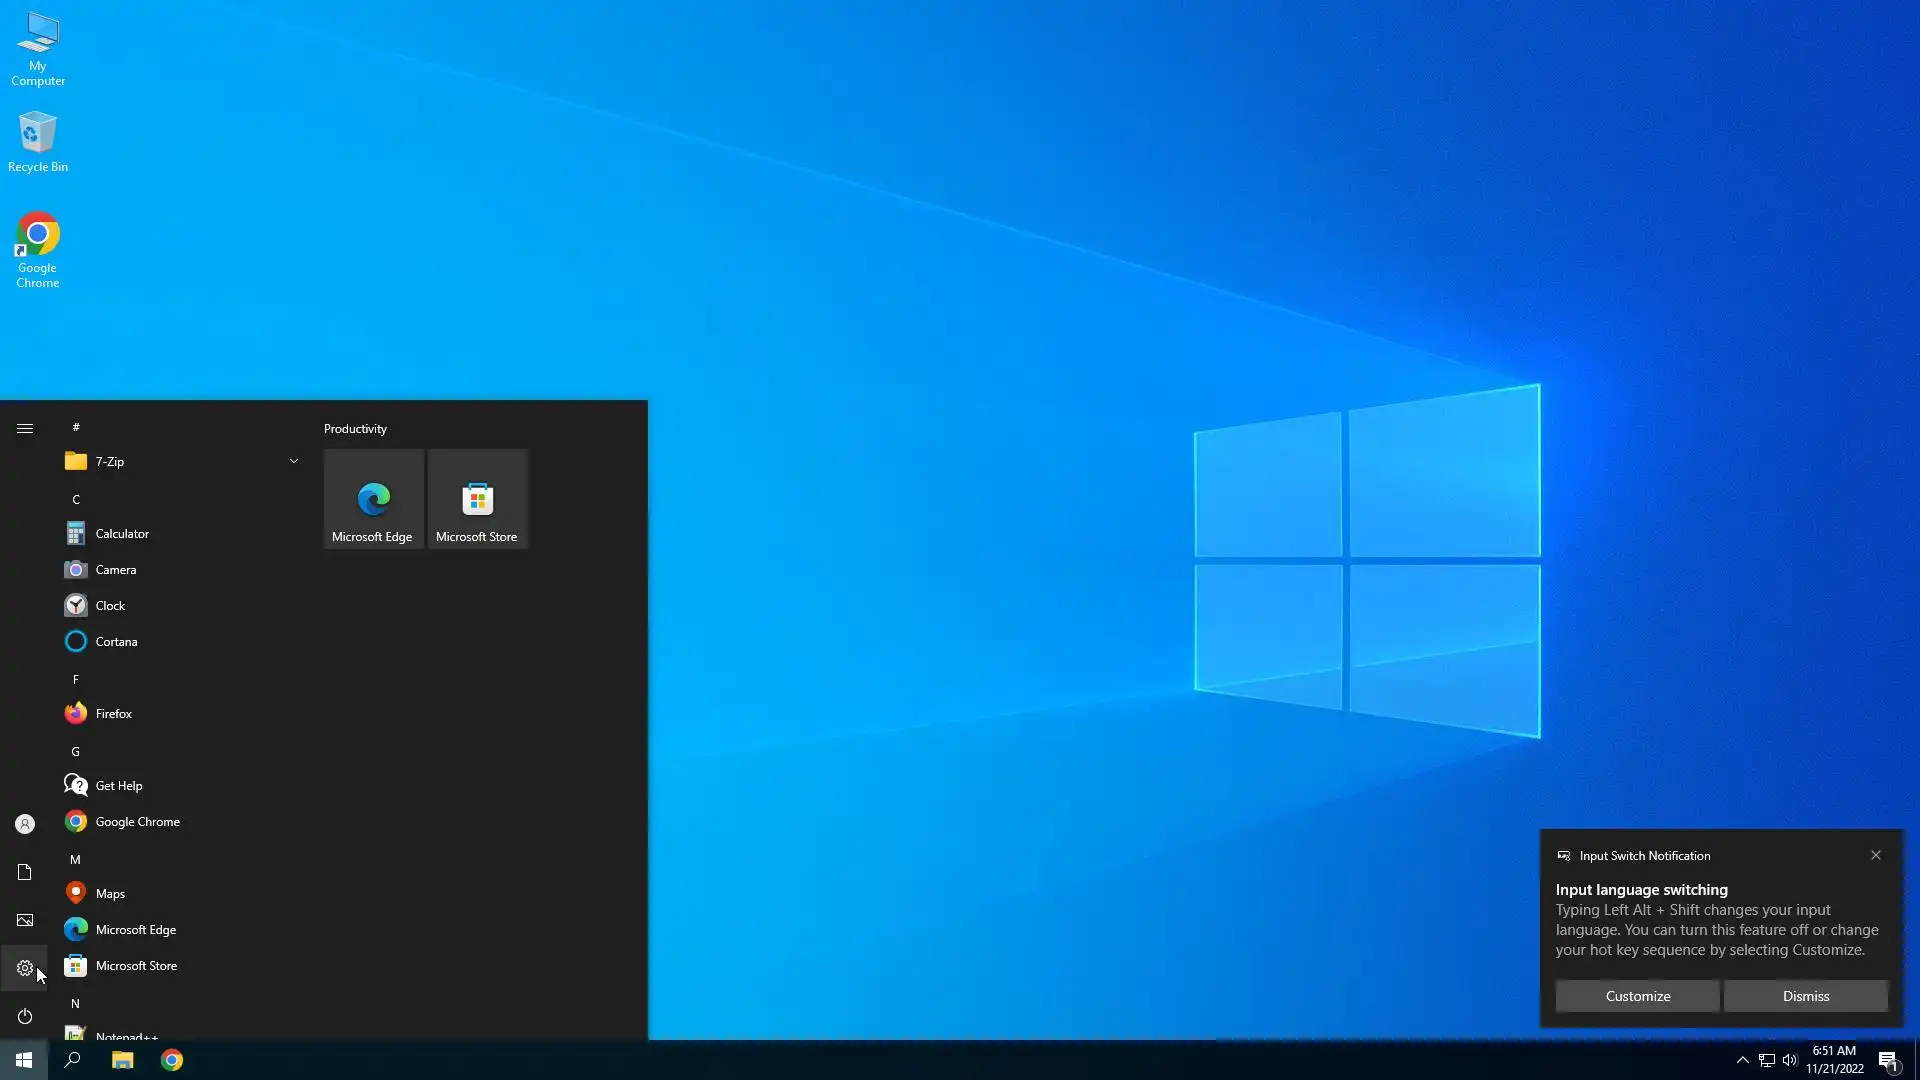
Task: Open Action Center notifications icon
Action: (x=1888, y=1060)
